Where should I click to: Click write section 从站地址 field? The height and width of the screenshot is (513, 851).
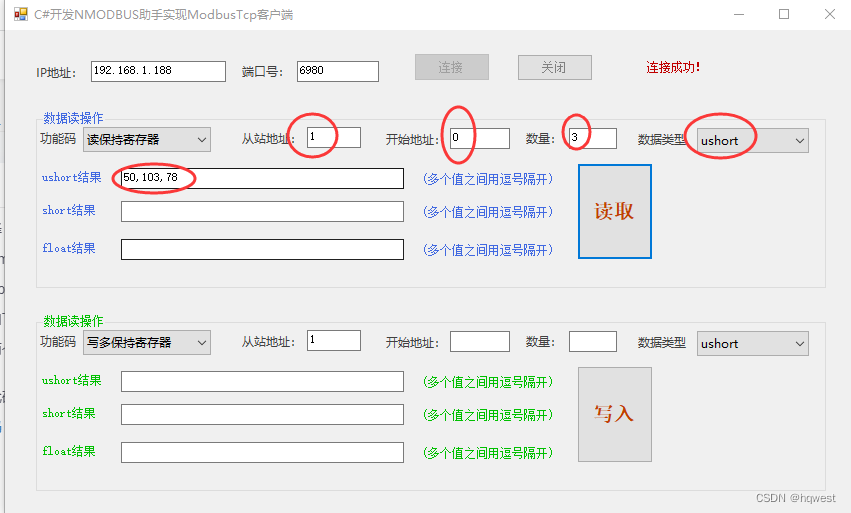[x=333, y=340]
